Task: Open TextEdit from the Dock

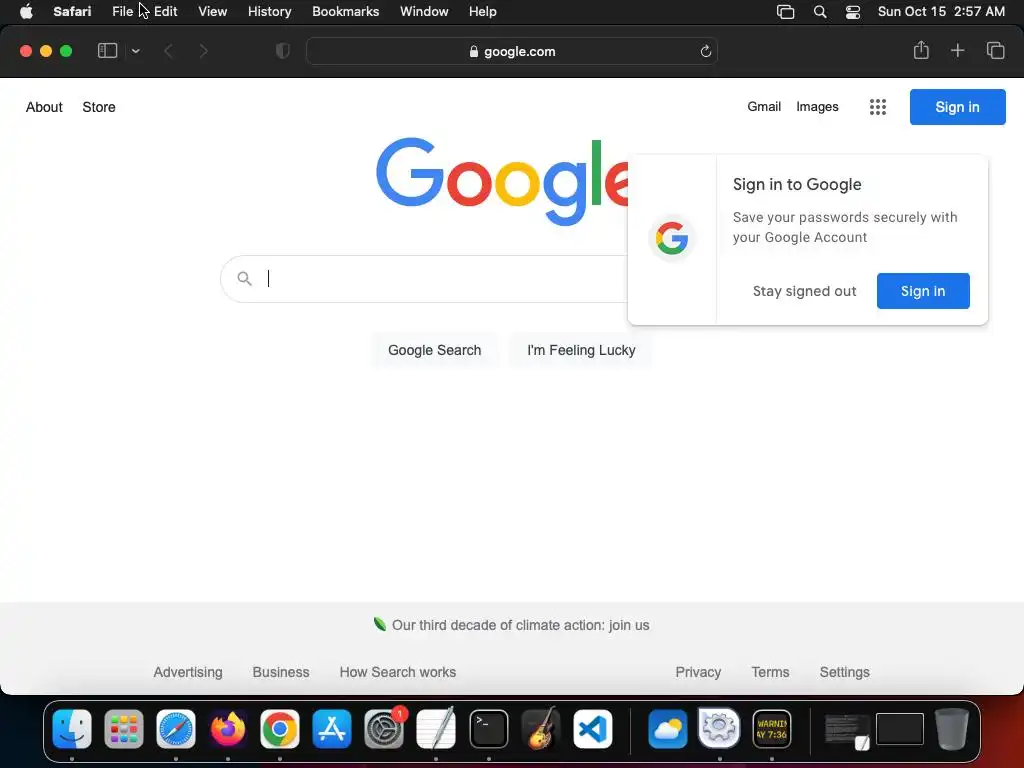Action: (x=436, y=729)
